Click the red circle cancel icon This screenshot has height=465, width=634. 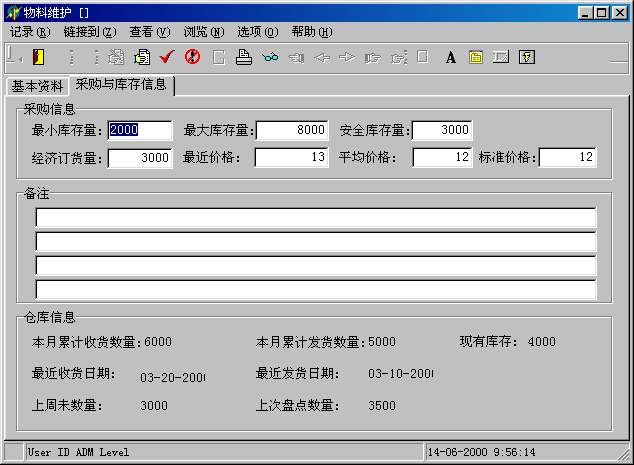click(192, 57)
